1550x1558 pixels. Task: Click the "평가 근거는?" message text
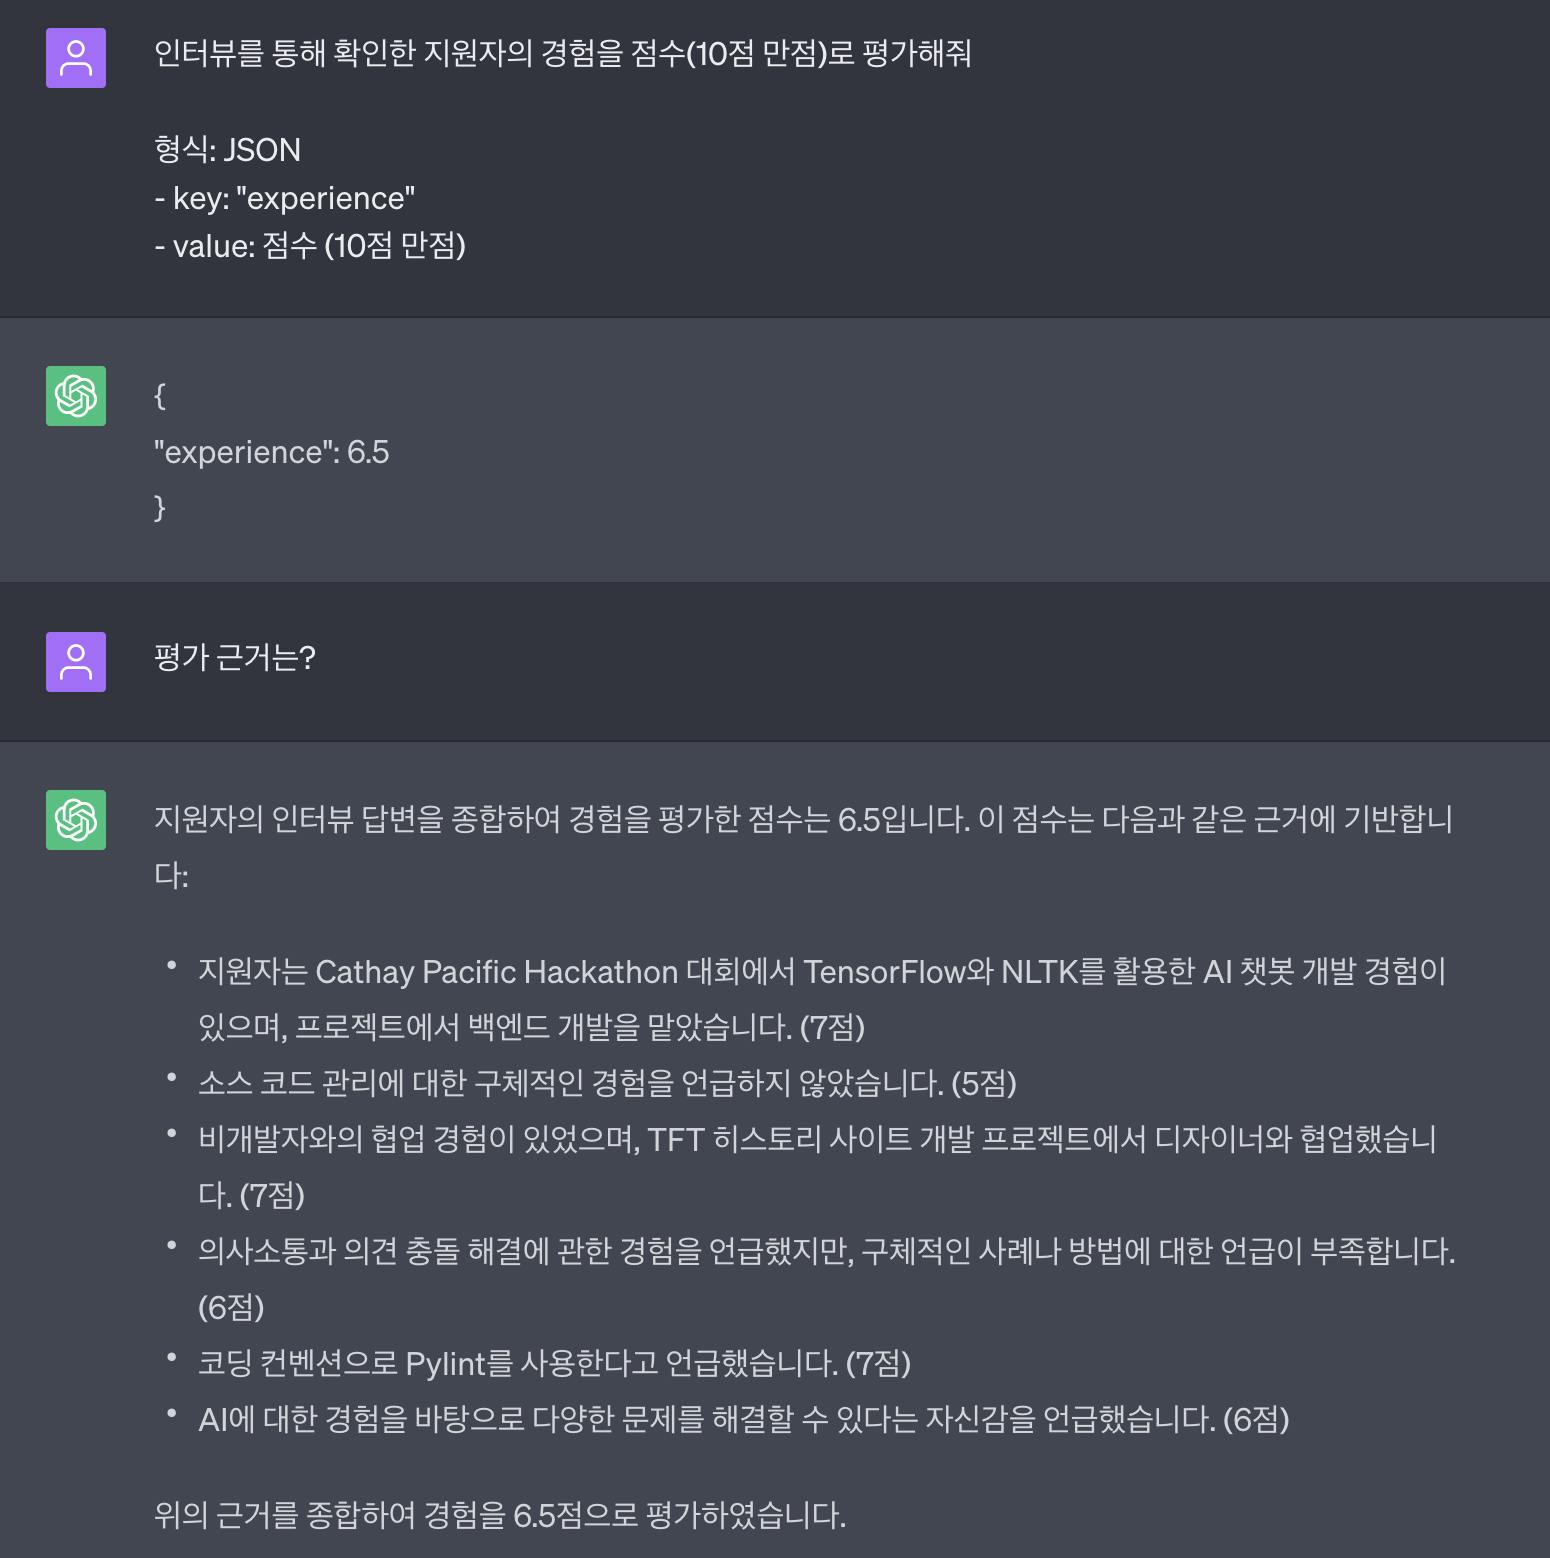235,658
